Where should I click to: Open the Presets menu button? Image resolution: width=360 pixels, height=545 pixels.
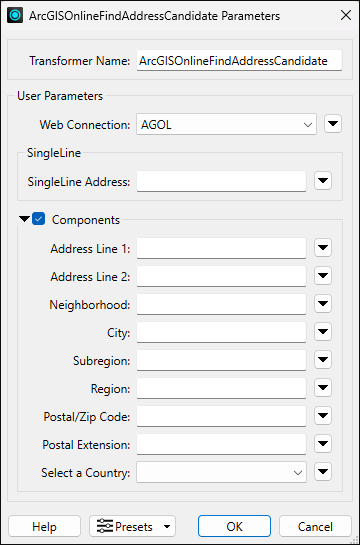[132, 527]
